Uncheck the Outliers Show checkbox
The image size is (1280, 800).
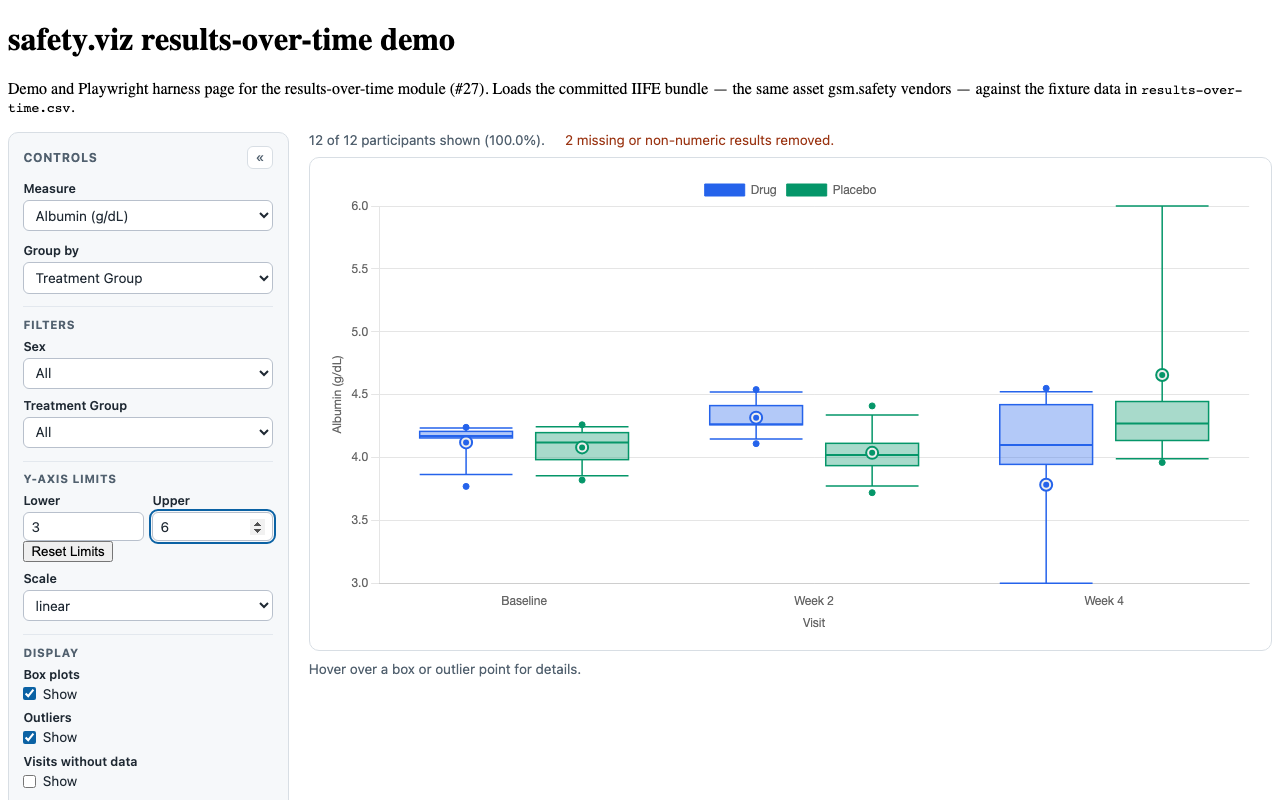[x=30, y=737]
